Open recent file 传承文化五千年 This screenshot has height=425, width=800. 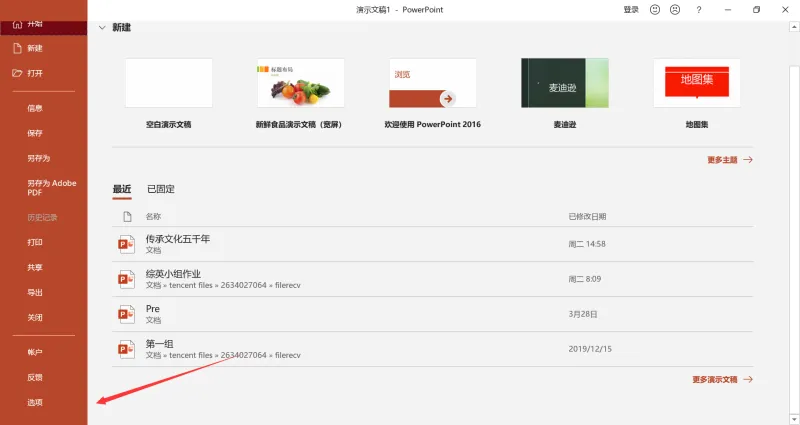point(433,244)
